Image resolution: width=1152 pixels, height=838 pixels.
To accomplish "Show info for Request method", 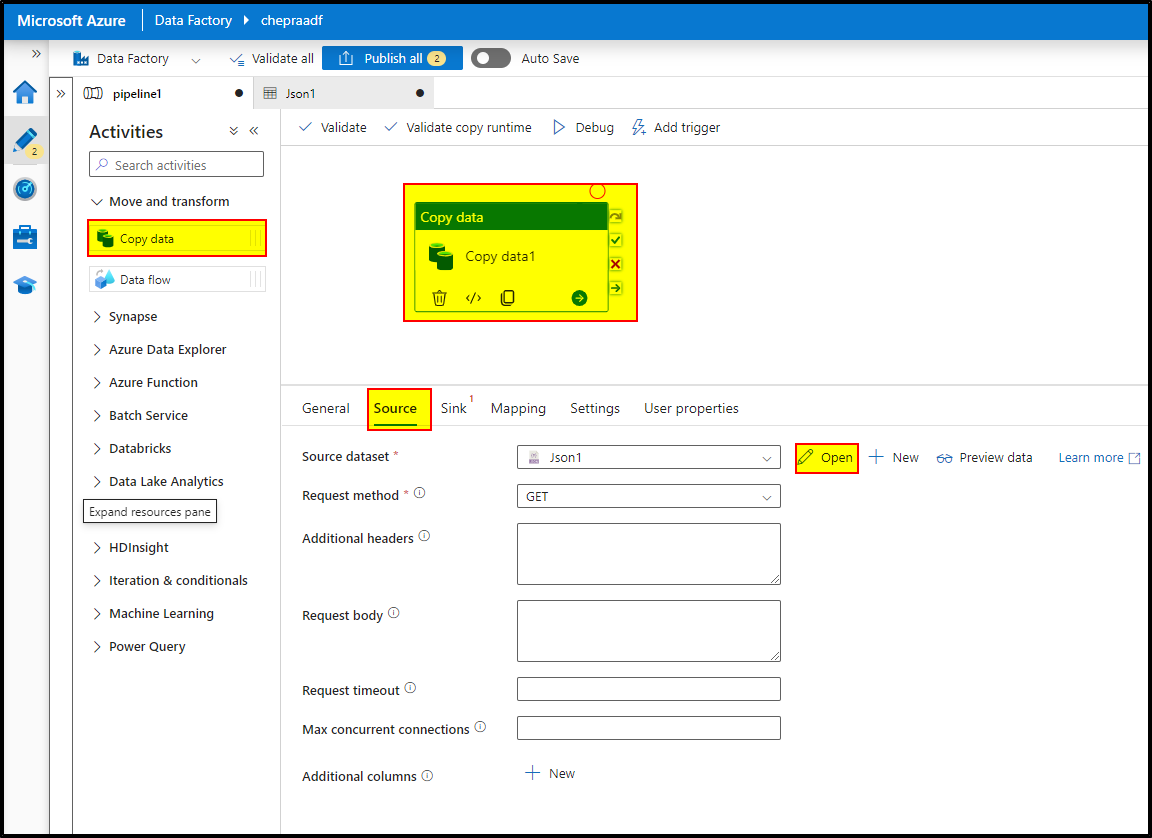I will (420, 493).
